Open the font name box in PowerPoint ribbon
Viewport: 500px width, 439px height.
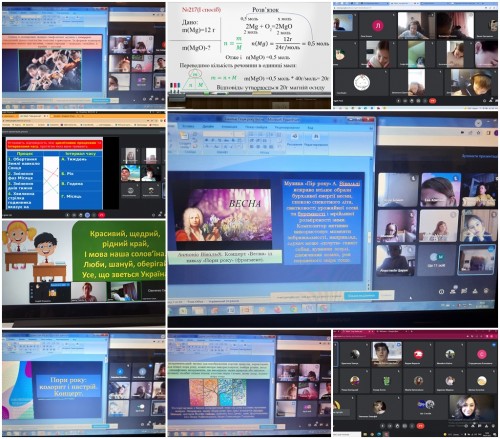218,134
